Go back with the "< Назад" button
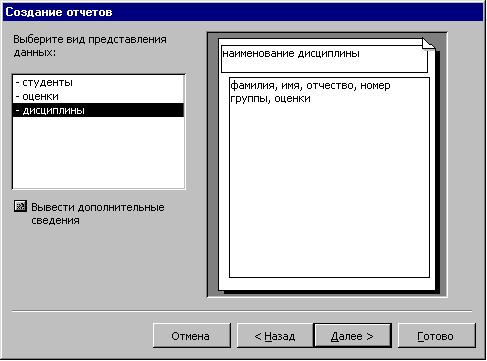487x361 pixels. tap(275, 335)
